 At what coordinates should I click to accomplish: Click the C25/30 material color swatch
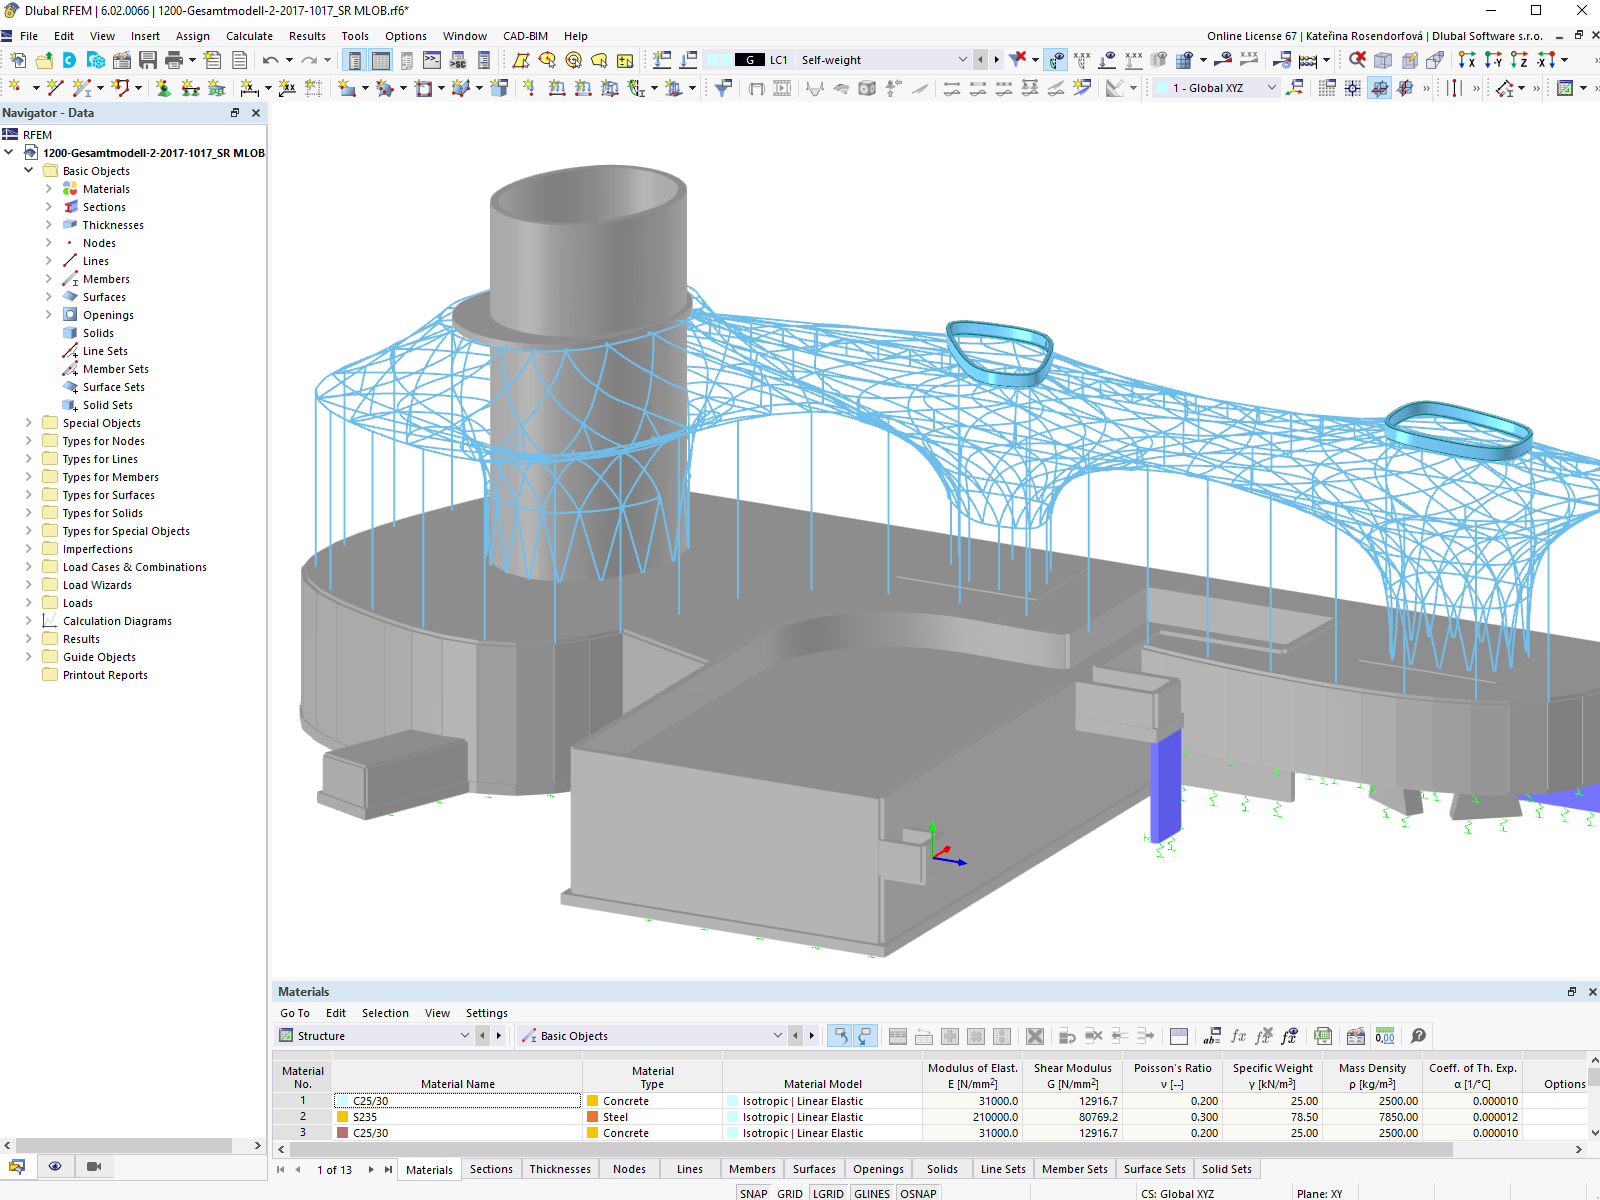[x=345, y=1100]
